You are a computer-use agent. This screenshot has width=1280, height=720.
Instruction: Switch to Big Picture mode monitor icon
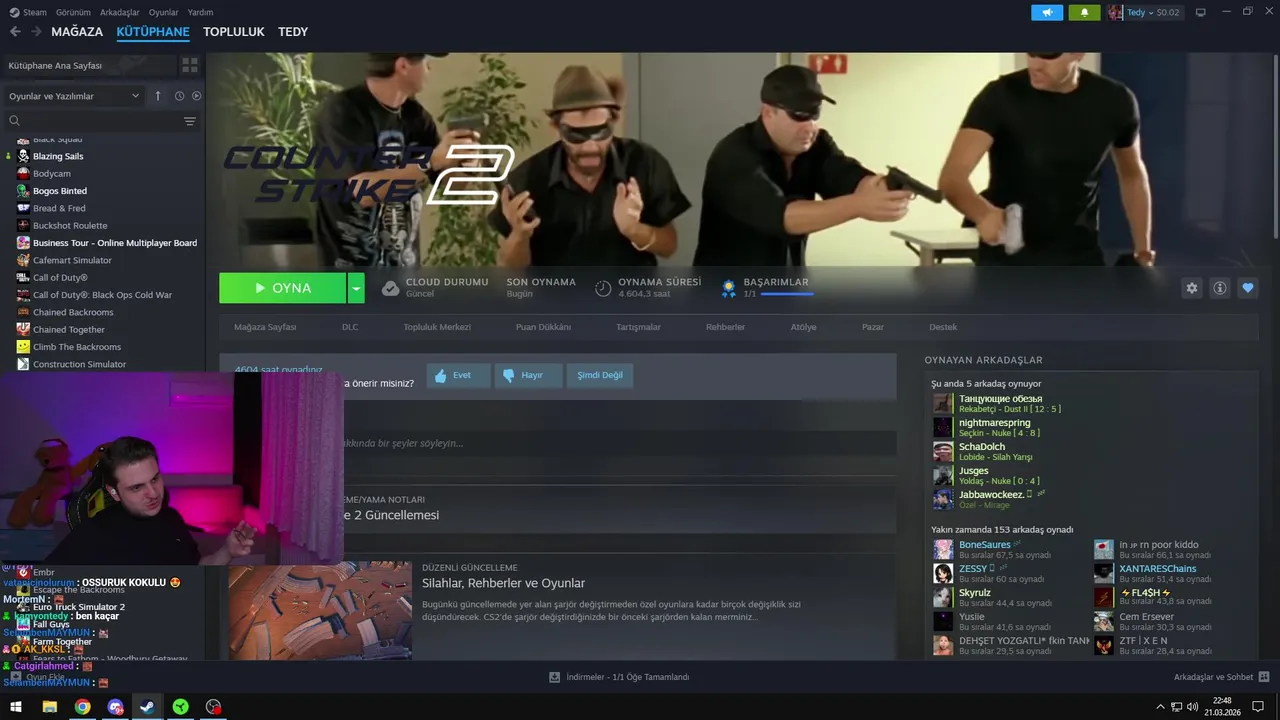pyautogui.click(x=1201, y=12)
